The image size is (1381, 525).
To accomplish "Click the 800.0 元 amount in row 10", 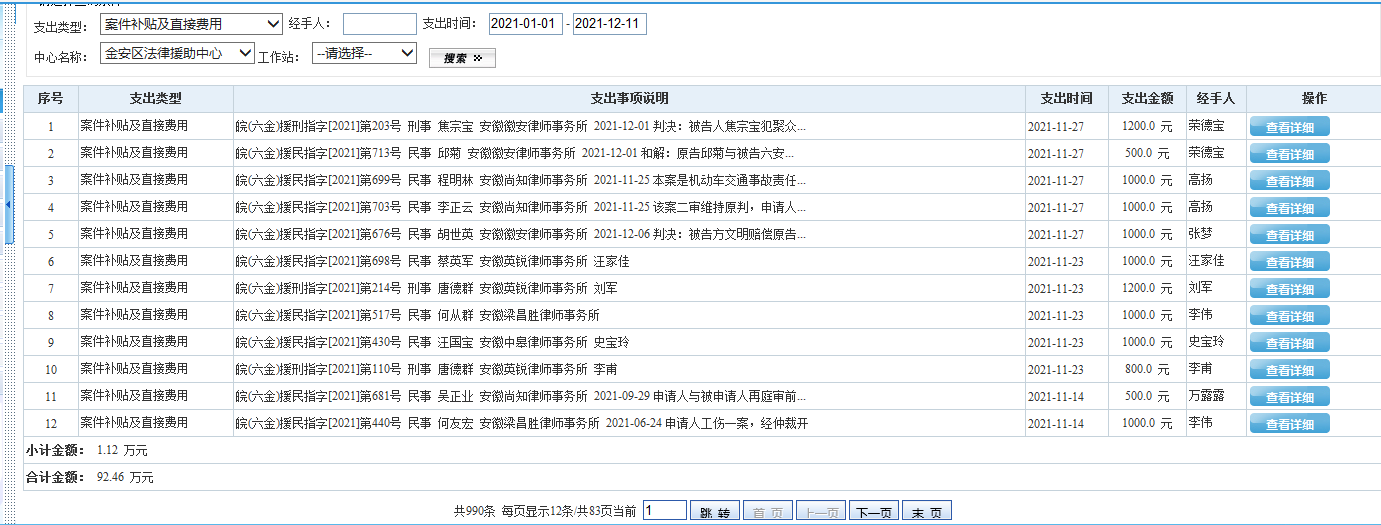I will (1147, 370).
